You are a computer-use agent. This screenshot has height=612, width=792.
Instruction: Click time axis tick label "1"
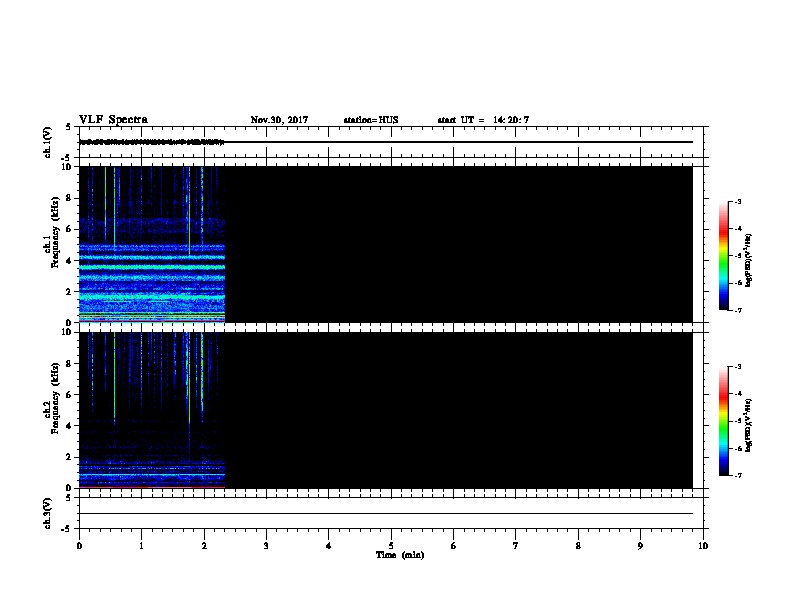(x=141, y=545)
